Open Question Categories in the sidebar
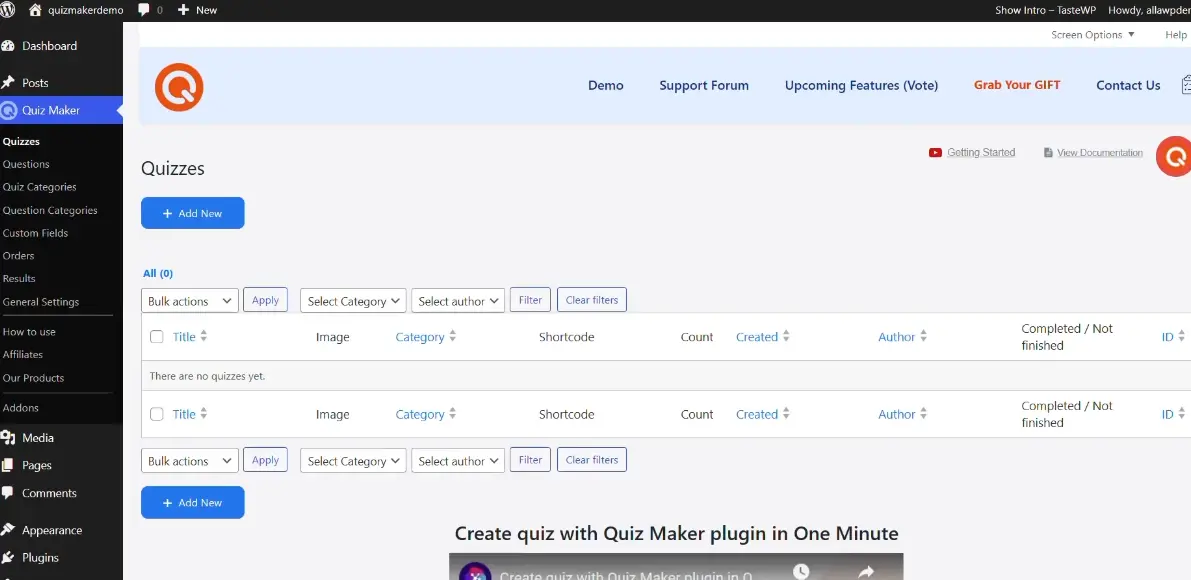The width and height of the screenshot is (1191, 580). coord(50,210)
